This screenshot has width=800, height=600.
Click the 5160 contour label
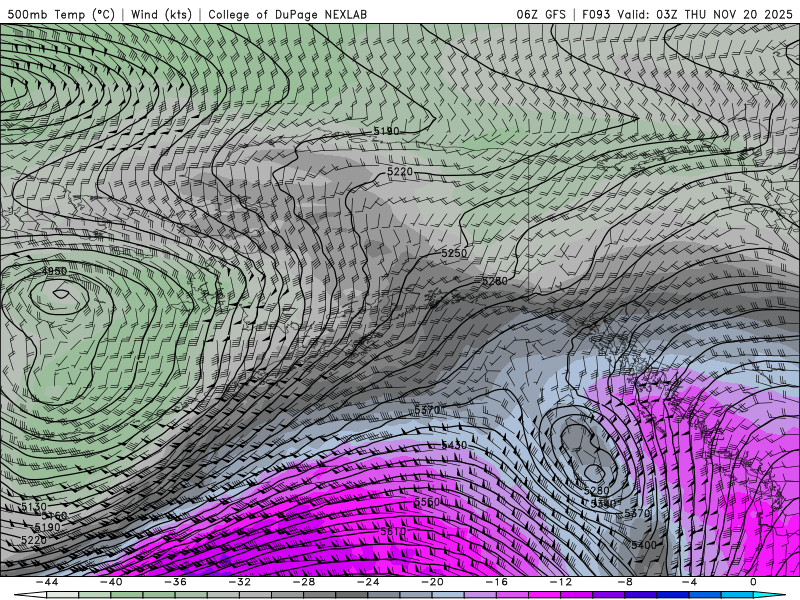coord(54,516)
